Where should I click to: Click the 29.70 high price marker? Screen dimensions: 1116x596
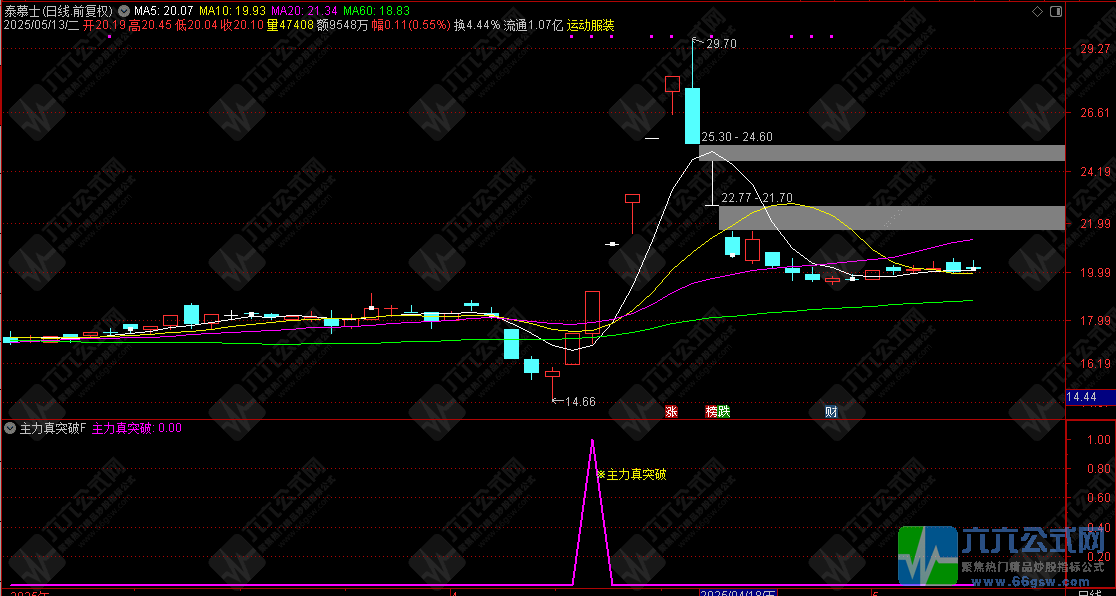point(720,44)
